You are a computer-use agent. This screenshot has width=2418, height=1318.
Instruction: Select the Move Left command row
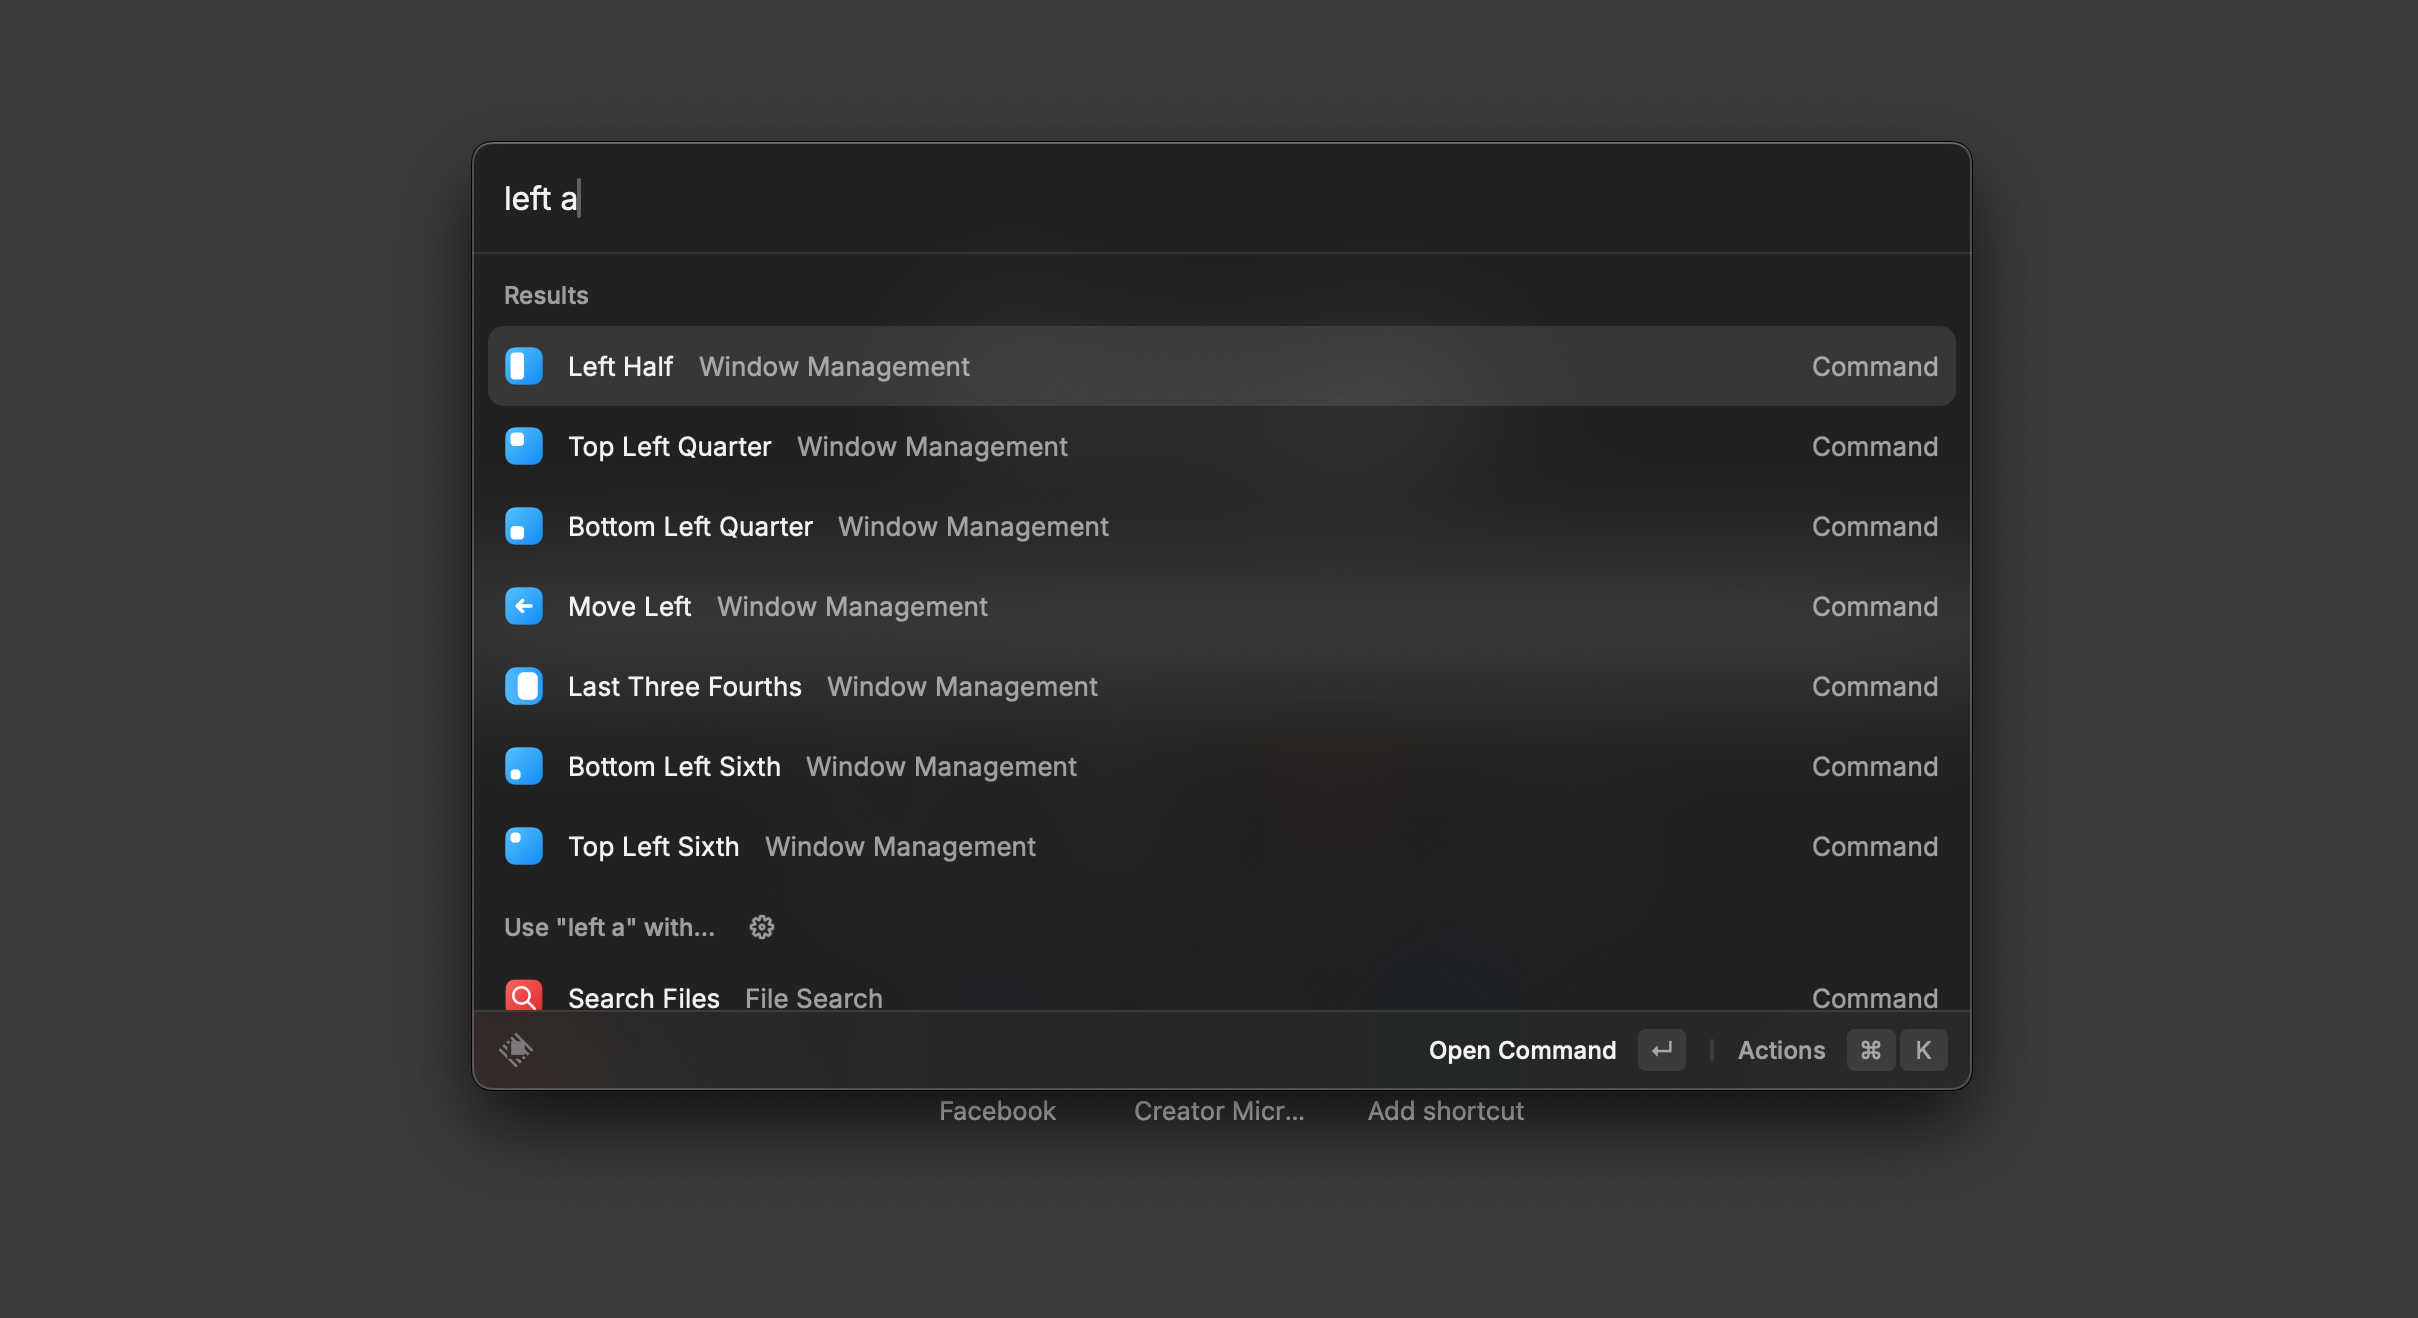click(x=1220, y=606)
